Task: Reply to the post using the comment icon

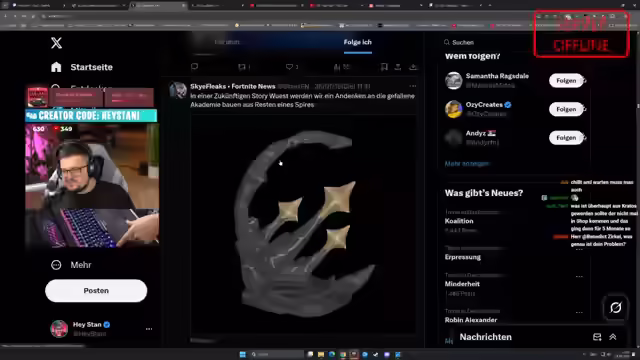Action: pos(194,67)
